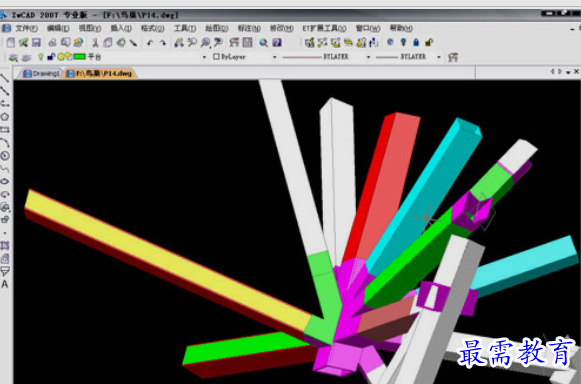The height and width of the screenshot is (384, 581).
Task: Expand the ByLayer color dropdown
Action: pyautogui.click(x=275, y=57)
